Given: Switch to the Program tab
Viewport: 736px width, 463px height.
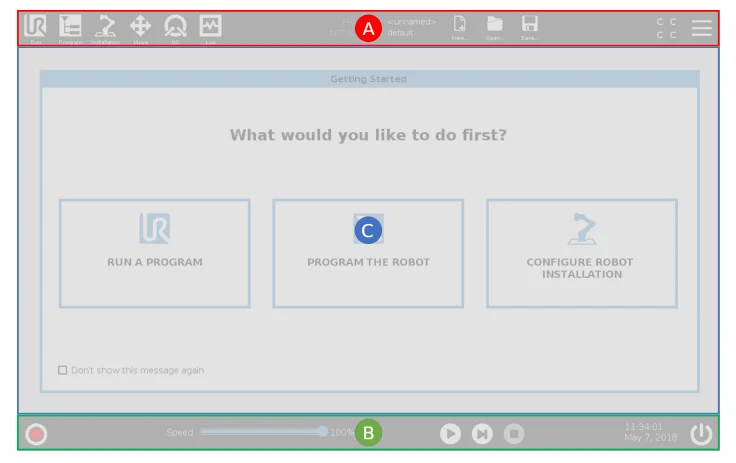Looking at the screenshot, I should (70, 28).
